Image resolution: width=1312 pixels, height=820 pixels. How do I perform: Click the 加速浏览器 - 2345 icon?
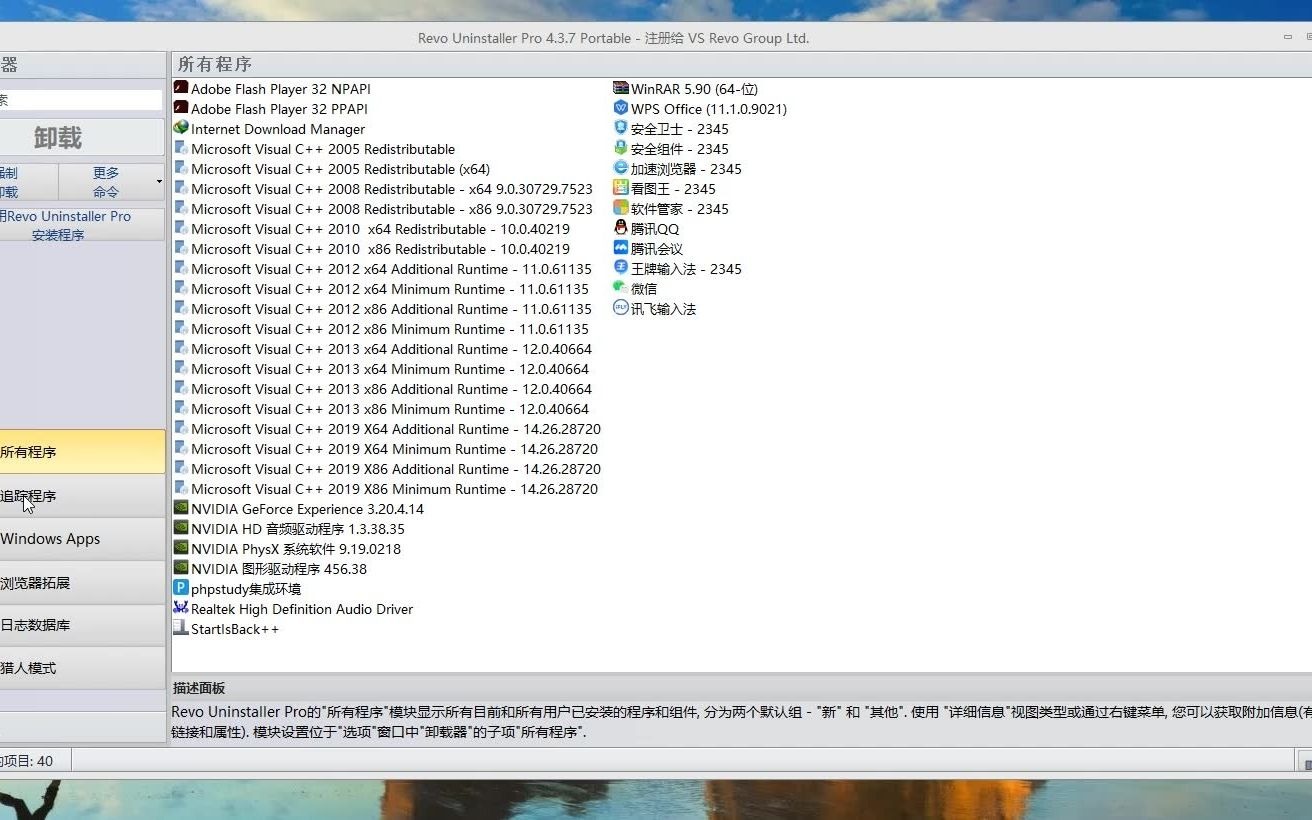pyautogui.click(x=621, y=168)
